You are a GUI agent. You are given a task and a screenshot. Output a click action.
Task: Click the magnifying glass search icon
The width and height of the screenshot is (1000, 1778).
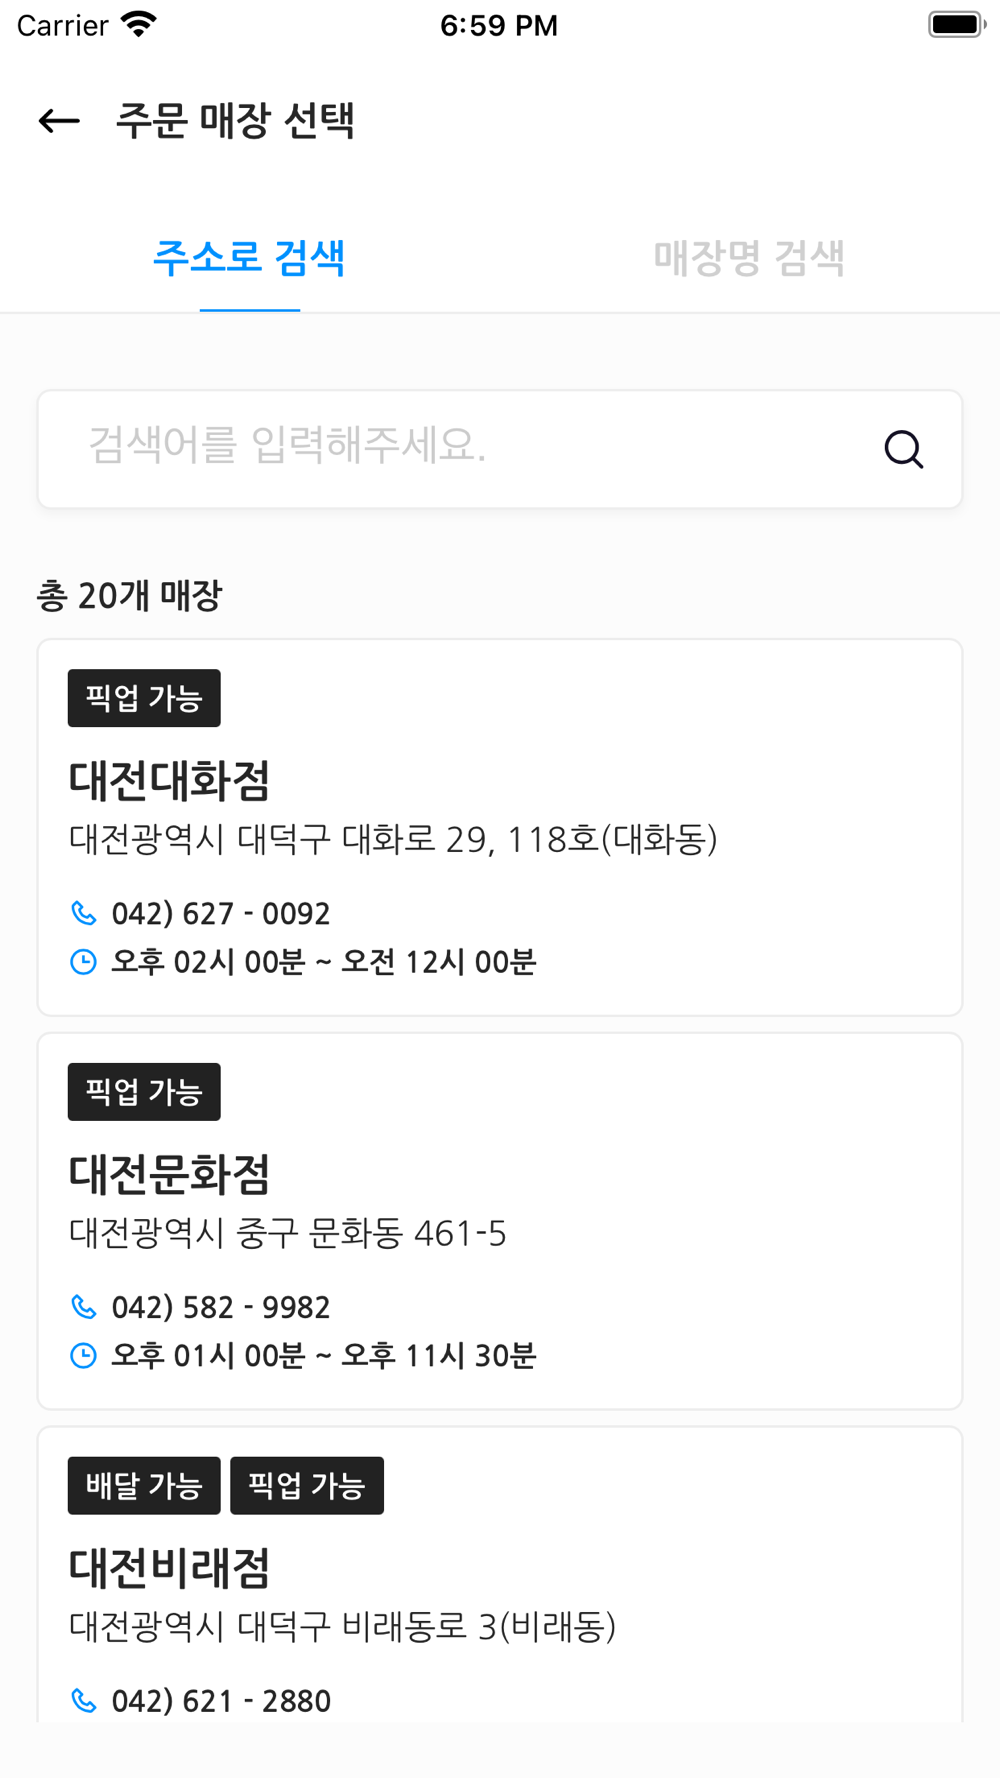click(904, 449)
